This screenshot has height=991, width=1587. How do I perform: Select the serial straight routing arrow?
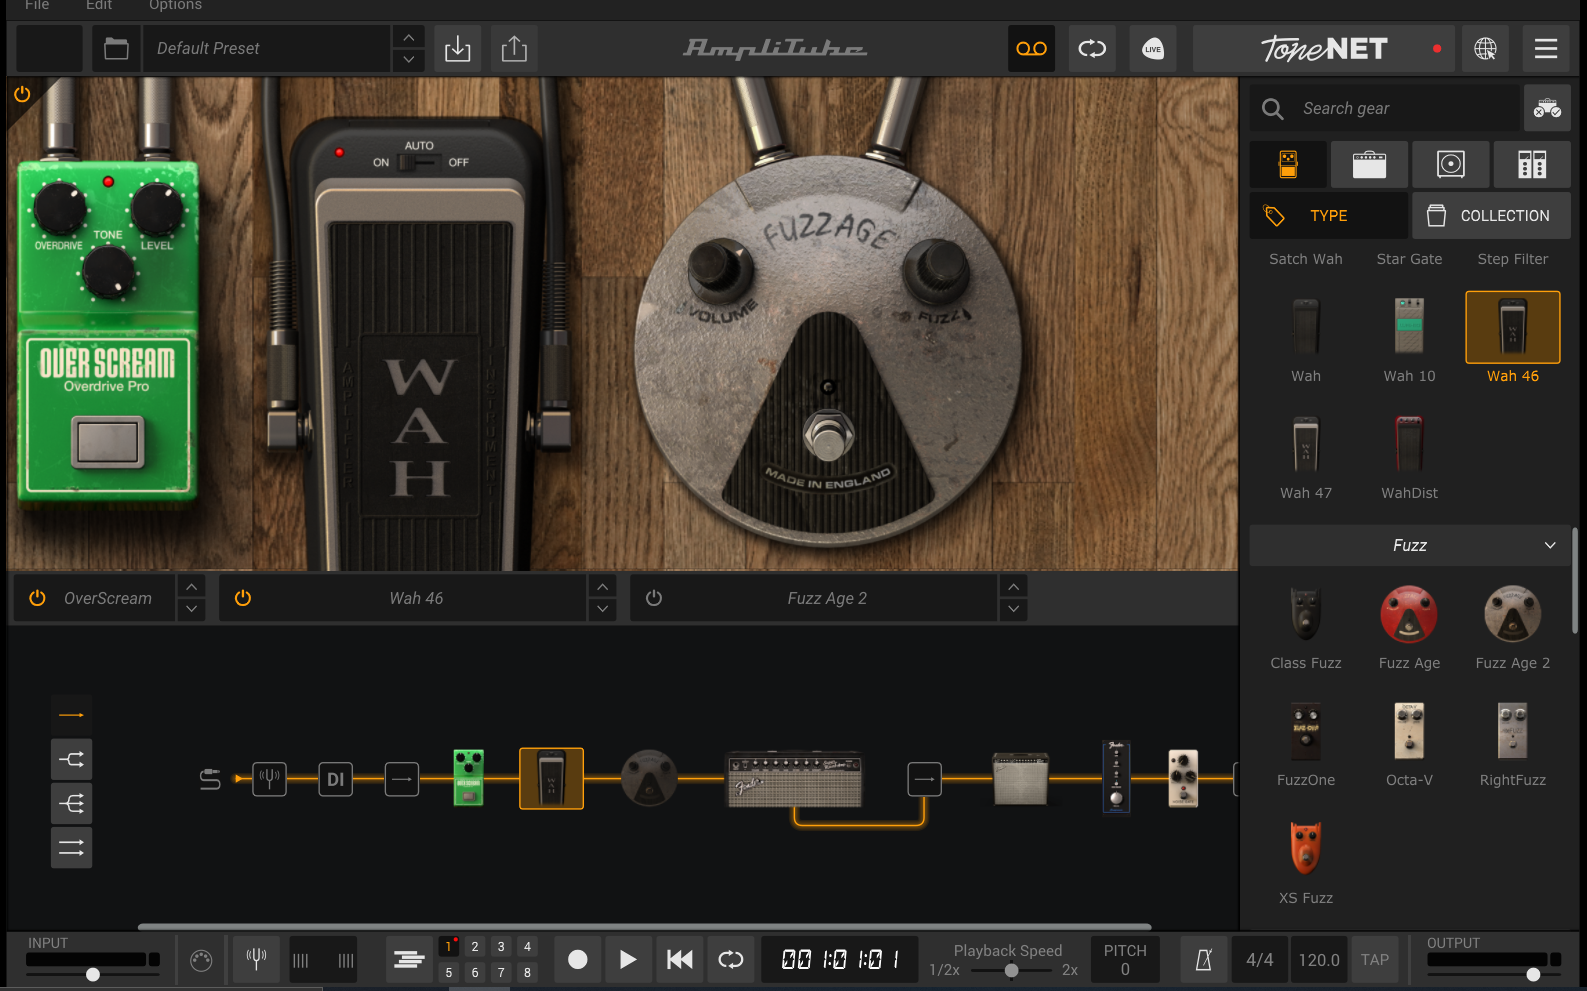pos(71,715)
